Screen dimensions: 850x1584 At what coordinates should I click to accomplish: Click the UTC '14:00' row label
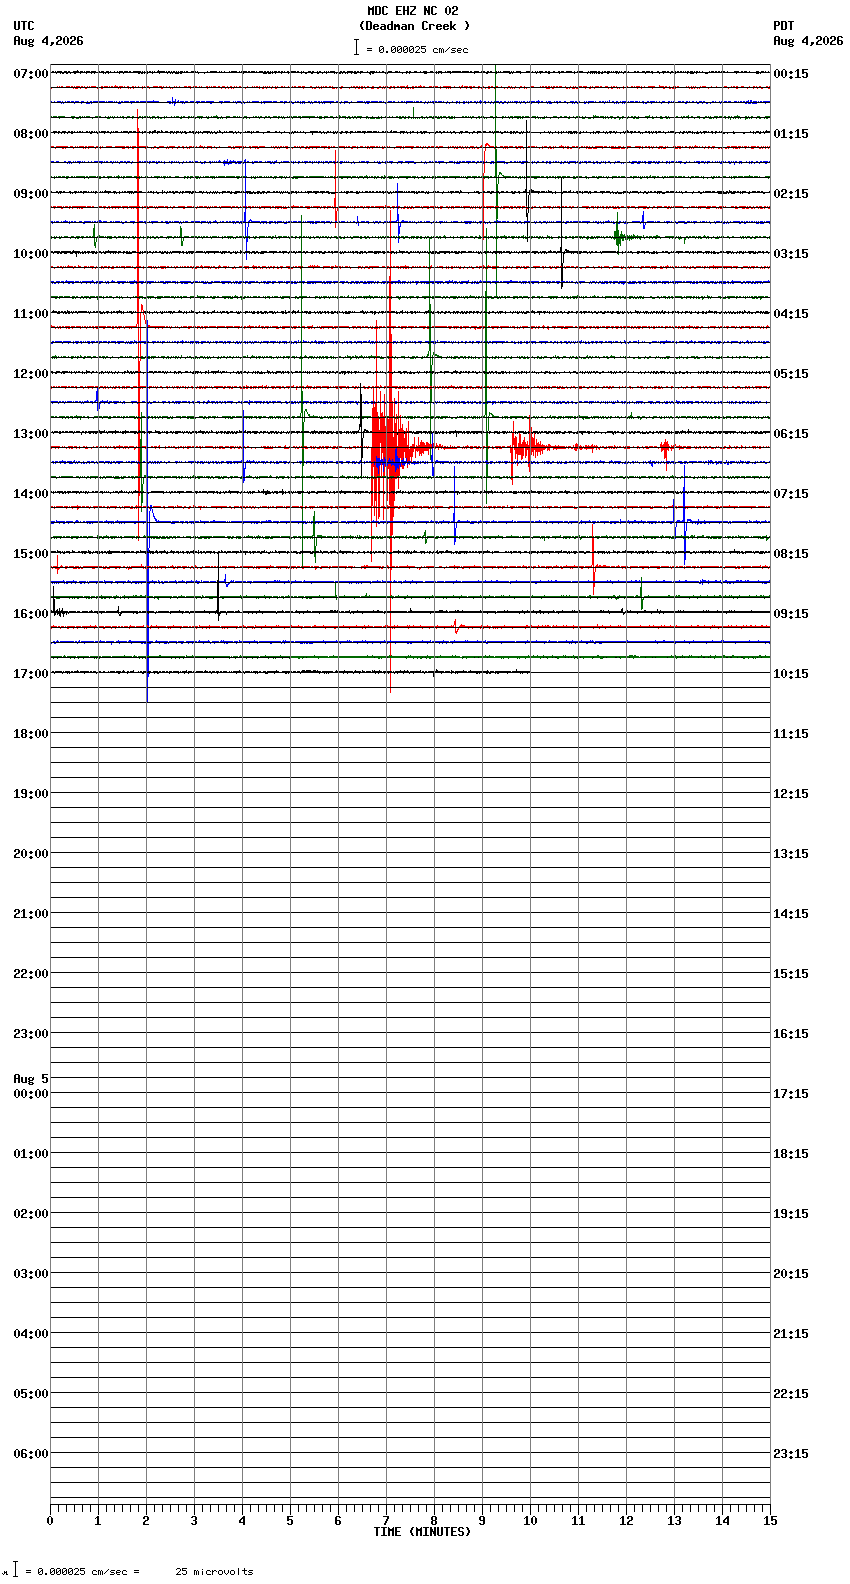pos(31,494)
